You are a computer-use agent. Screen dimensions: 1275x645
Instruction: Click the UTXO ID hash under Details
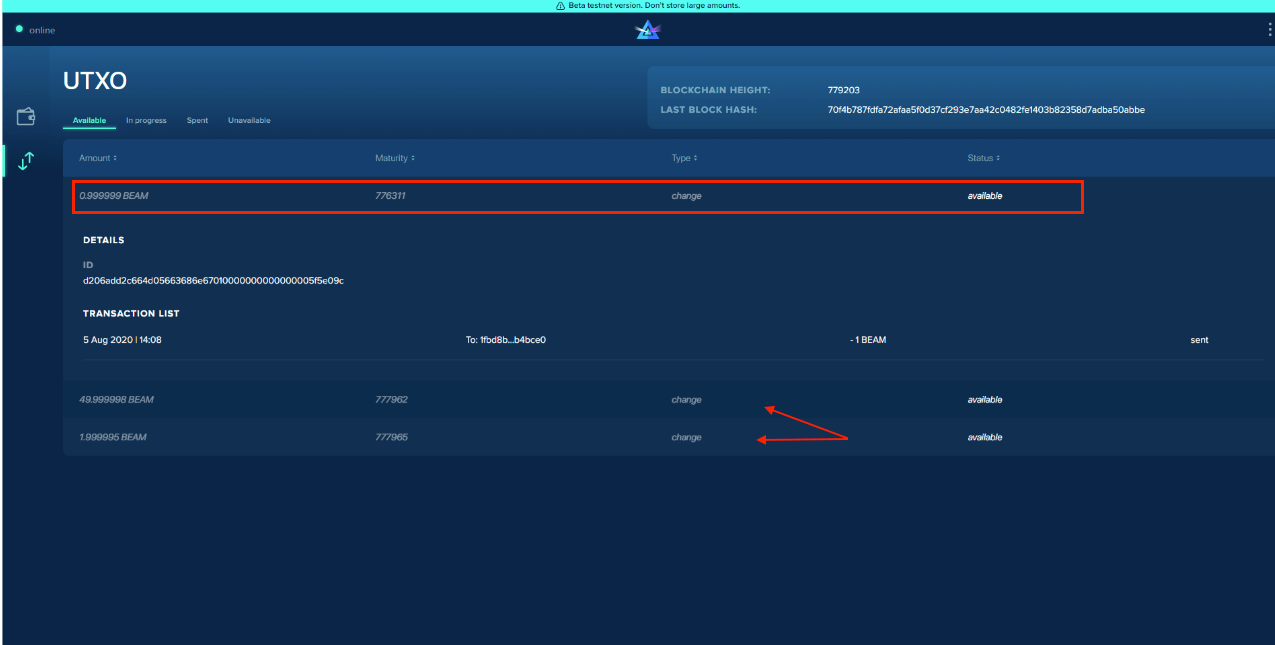tap(213, 281)
